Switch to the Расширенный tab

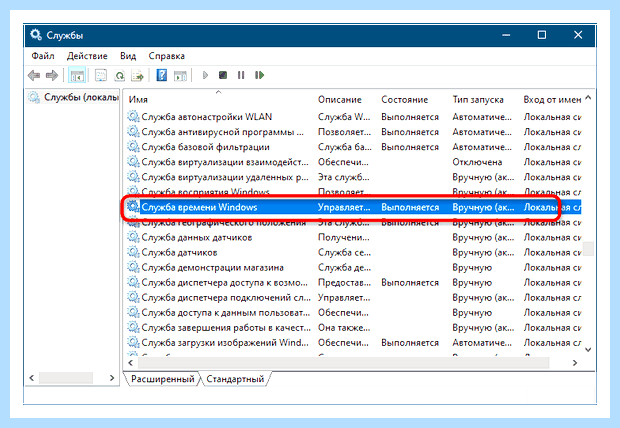pos(163,379)
